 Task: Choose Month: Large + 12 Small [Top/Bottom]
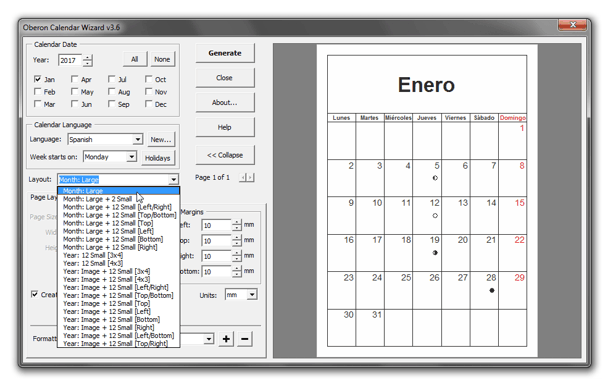[x=119, y=215]
